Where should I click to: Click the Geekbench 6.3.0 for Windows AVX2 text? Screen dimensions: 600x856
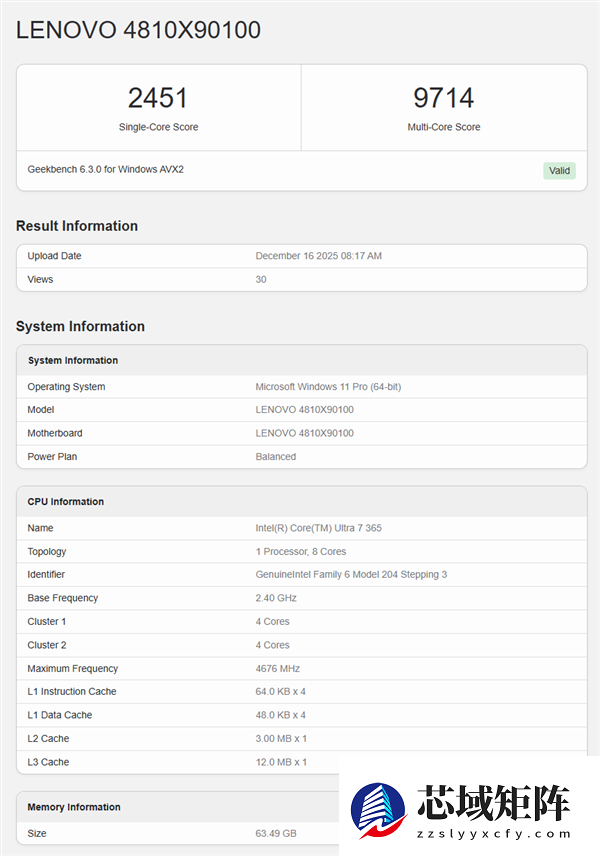point(105,169)
